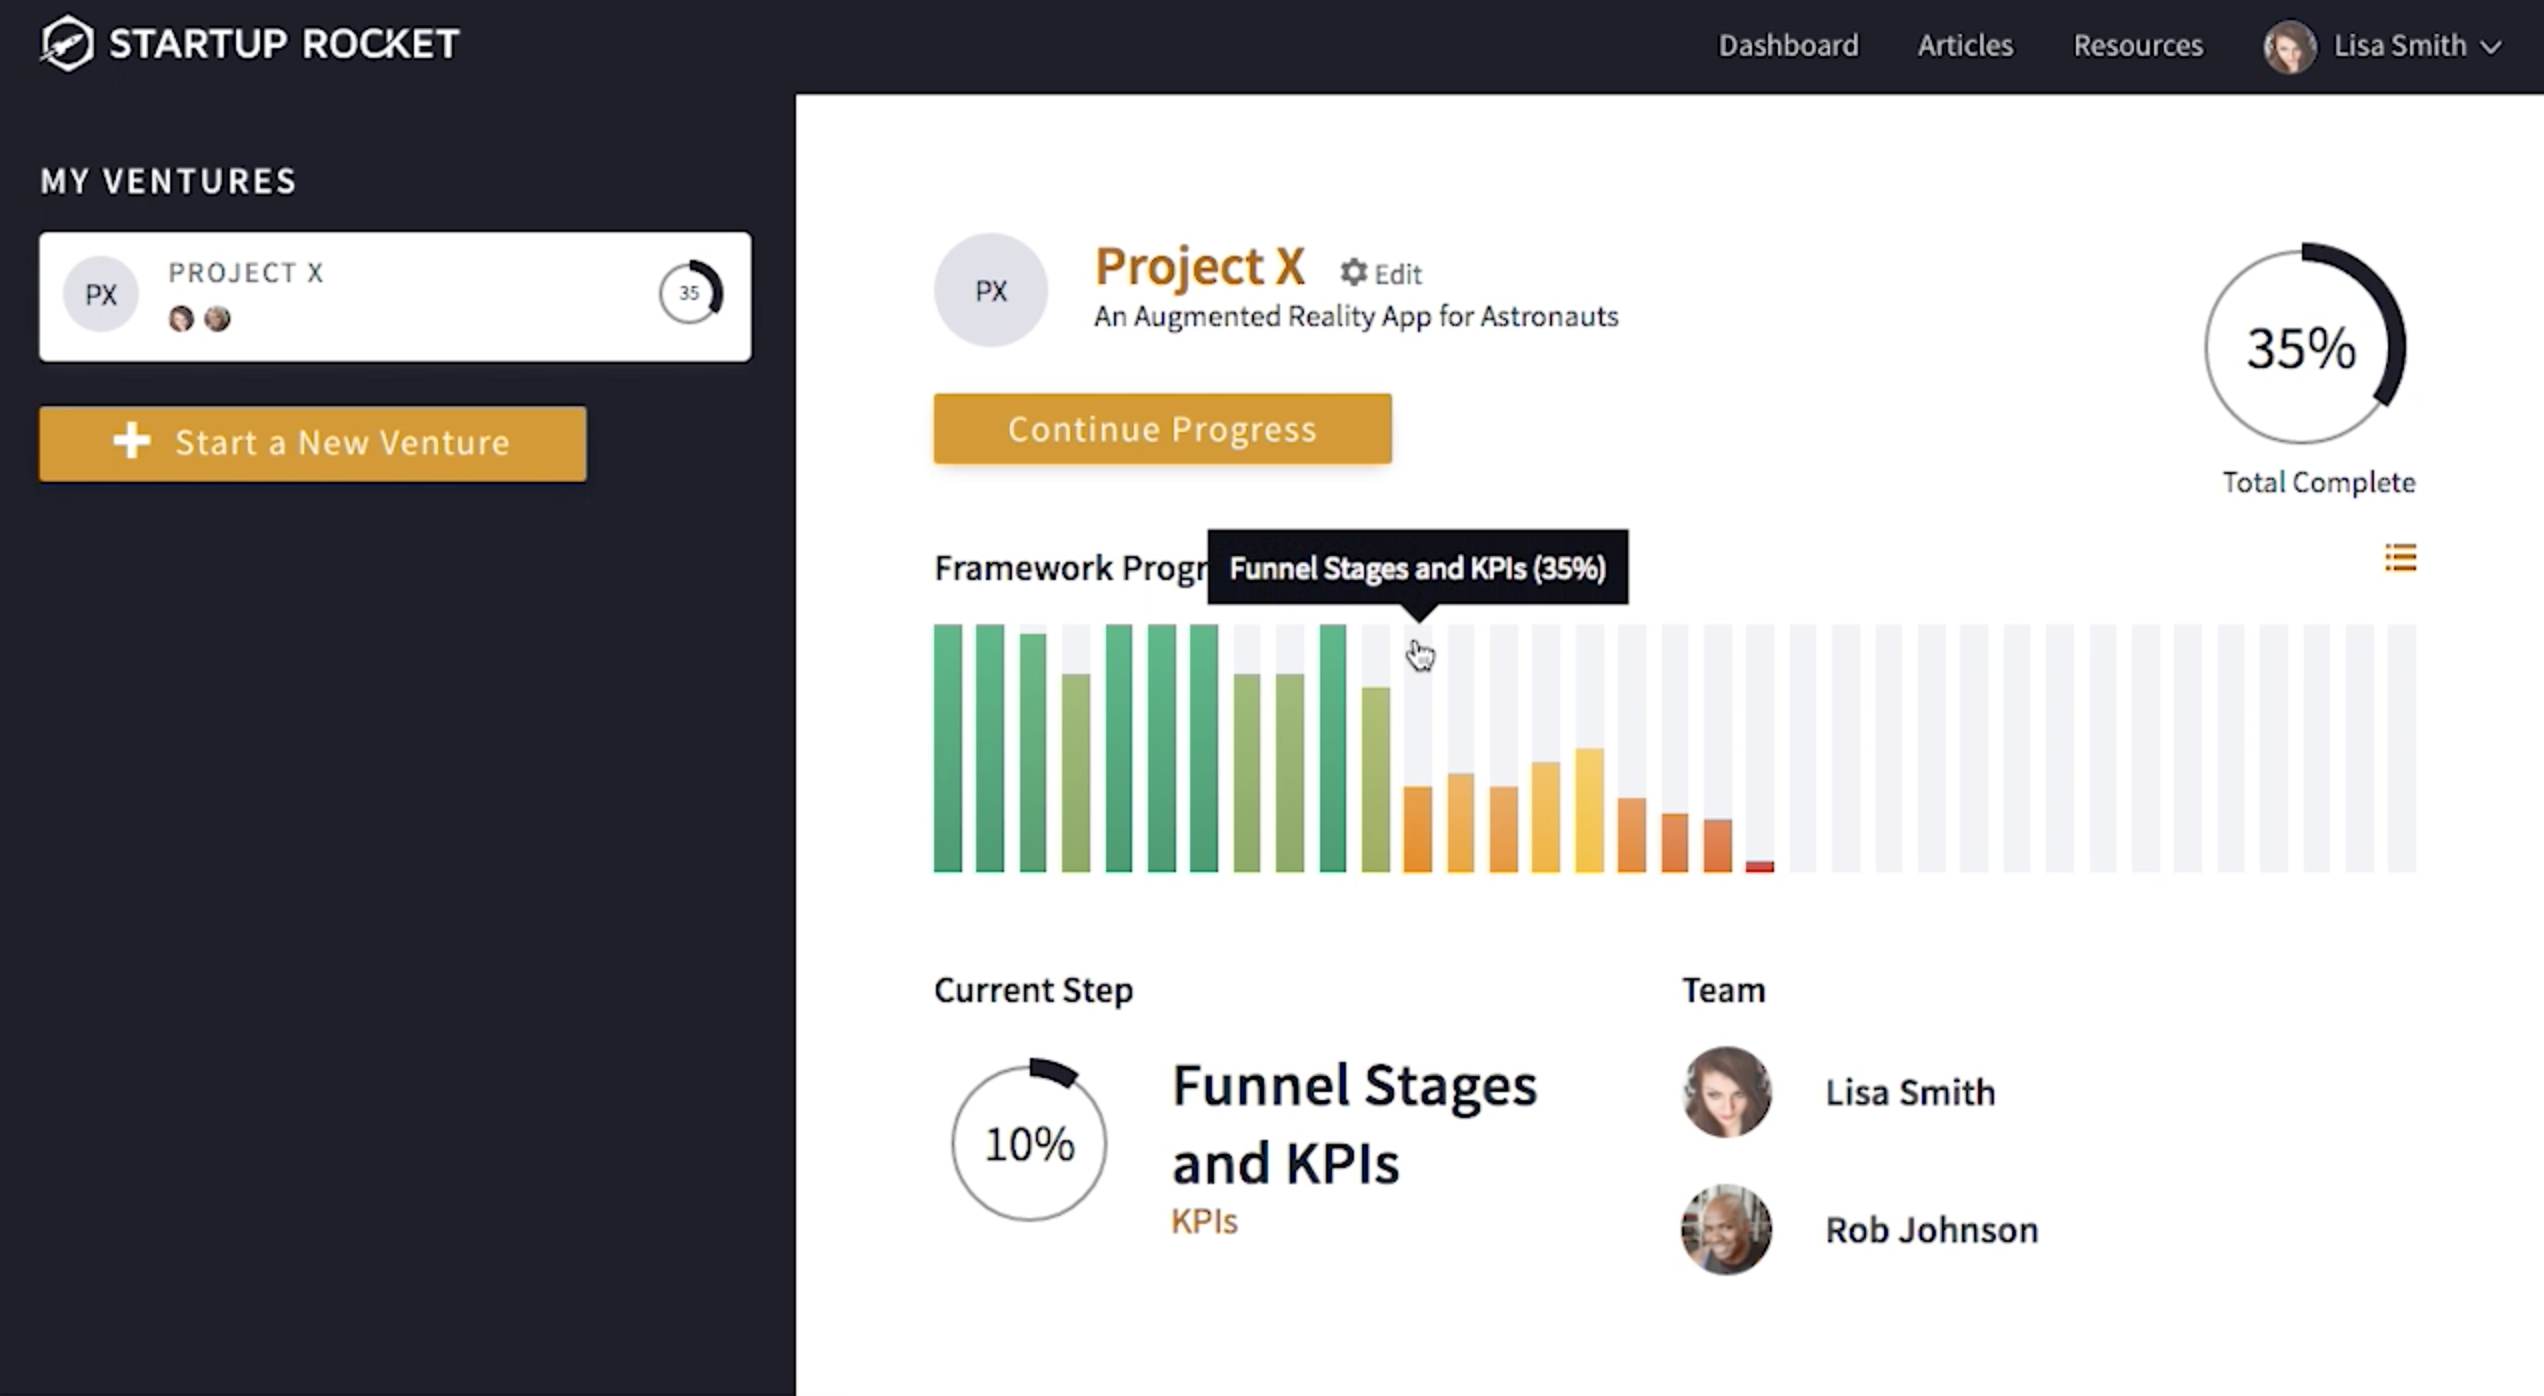This screenshot has height=1396, width=2544.
Task: Click the first green framework progress bar
Action: 947,748
